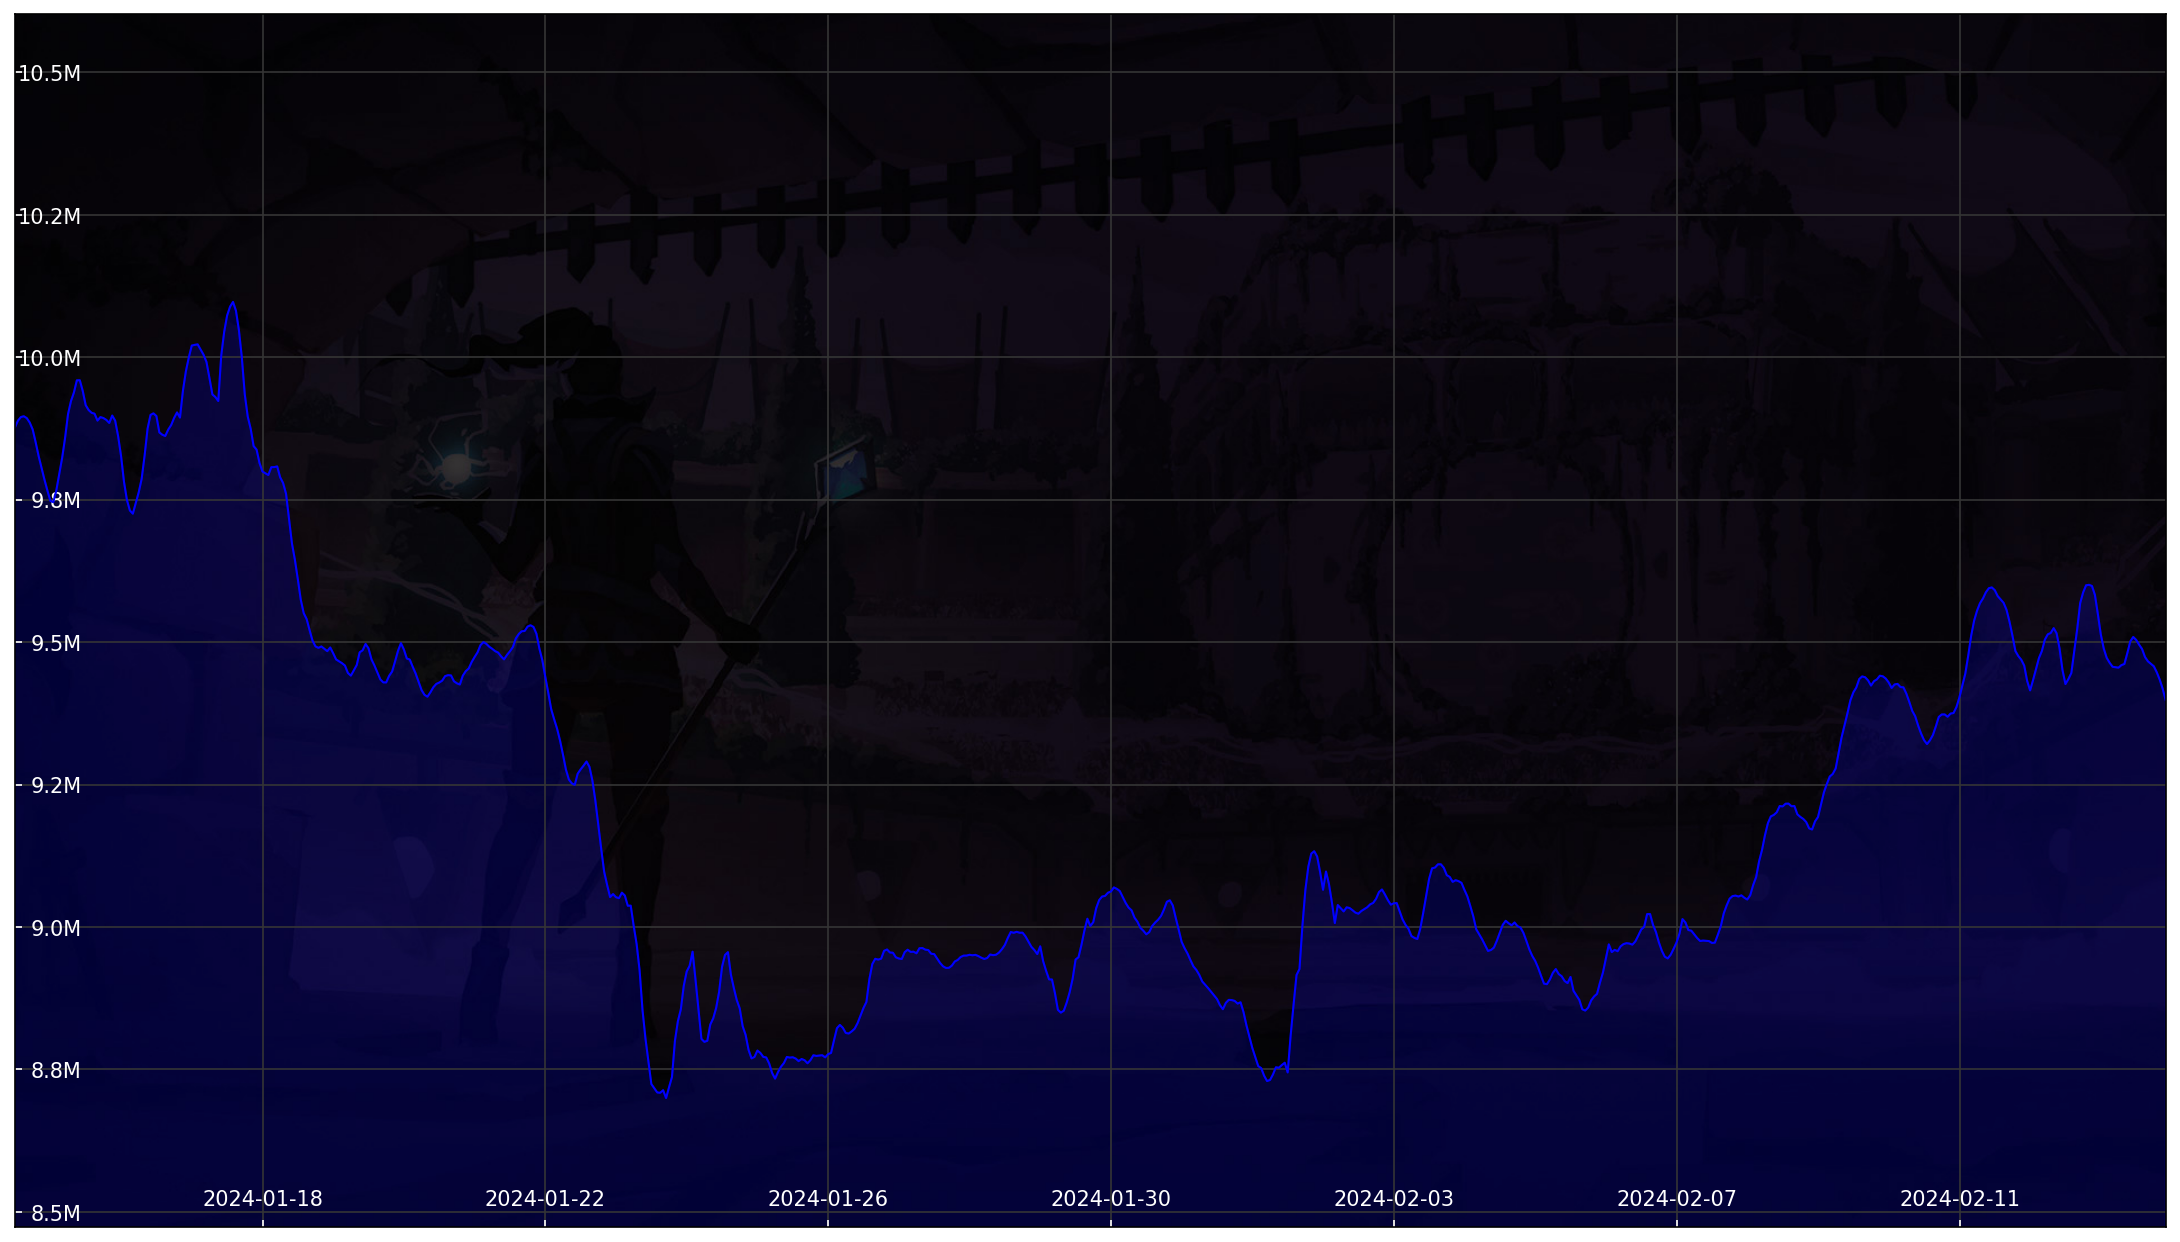The height and width of the screenshot is (1242, 2180).
Task: Click the 2024-02-03 date label
Action: [1394, 1198]
